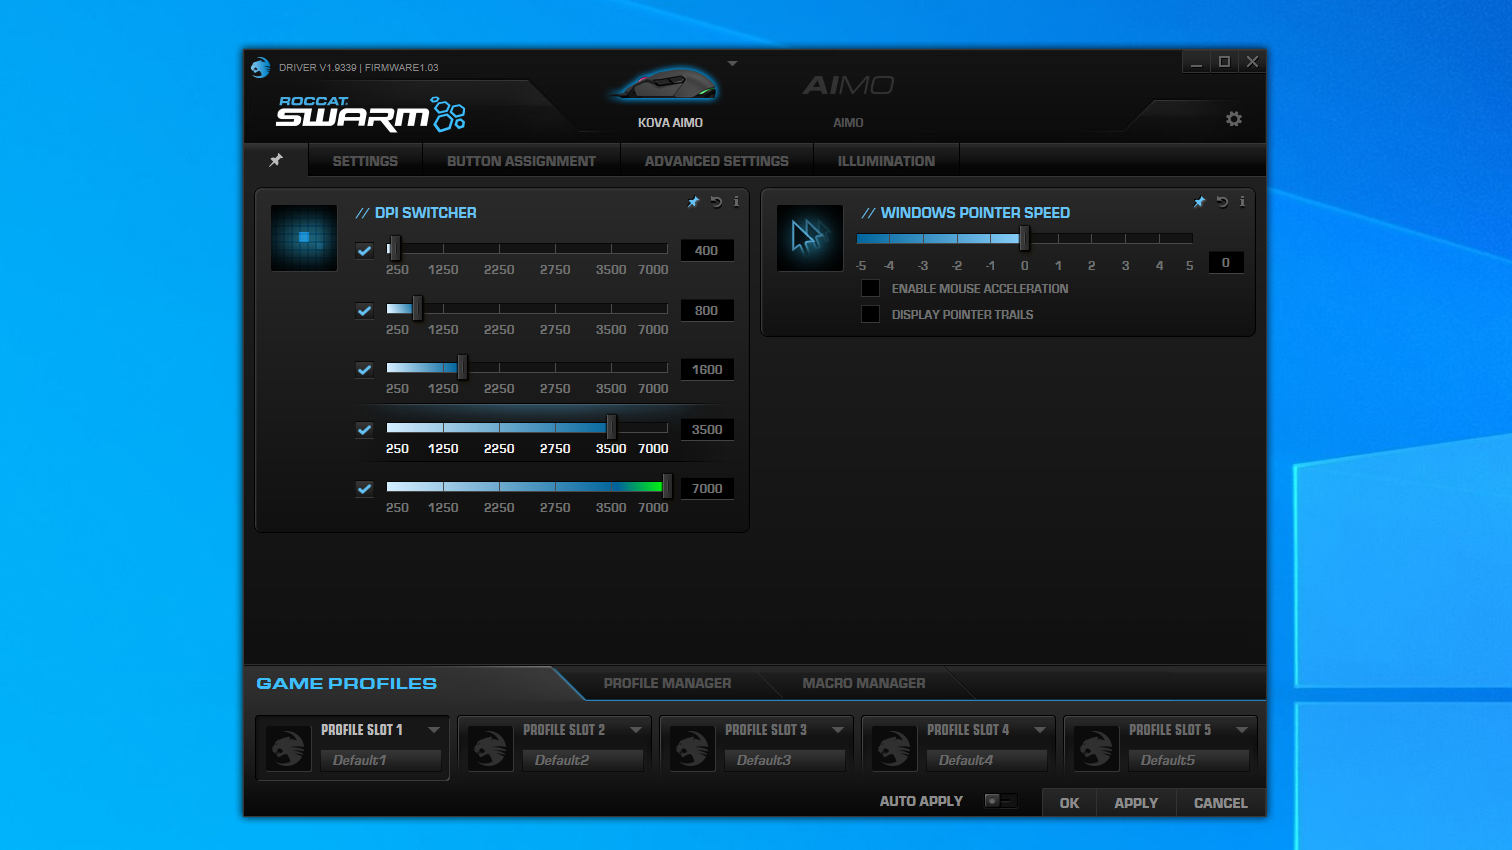Click the Profile Slot 2 Roccat icon
This screenshot has height=850, width=1512.
point(490,748)
